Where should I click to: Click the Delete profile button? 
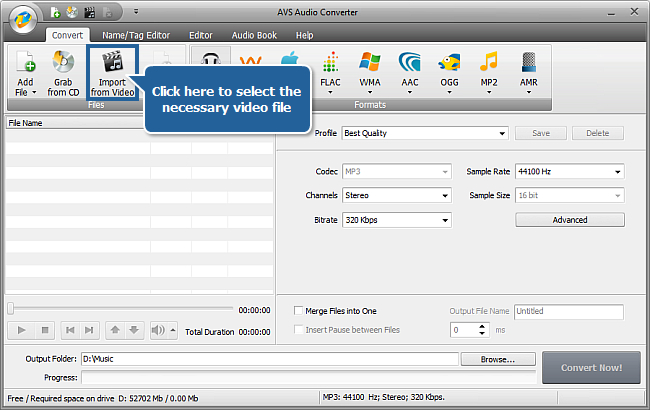click(x=598, y=133)
